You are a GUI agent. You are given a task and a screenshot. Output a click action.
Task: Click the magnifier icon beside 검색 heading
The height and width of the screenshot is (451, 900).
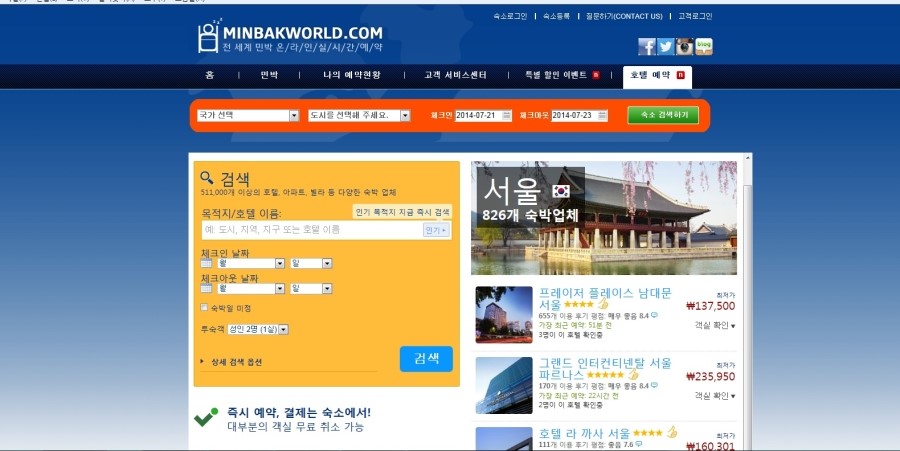coord(207,178)
